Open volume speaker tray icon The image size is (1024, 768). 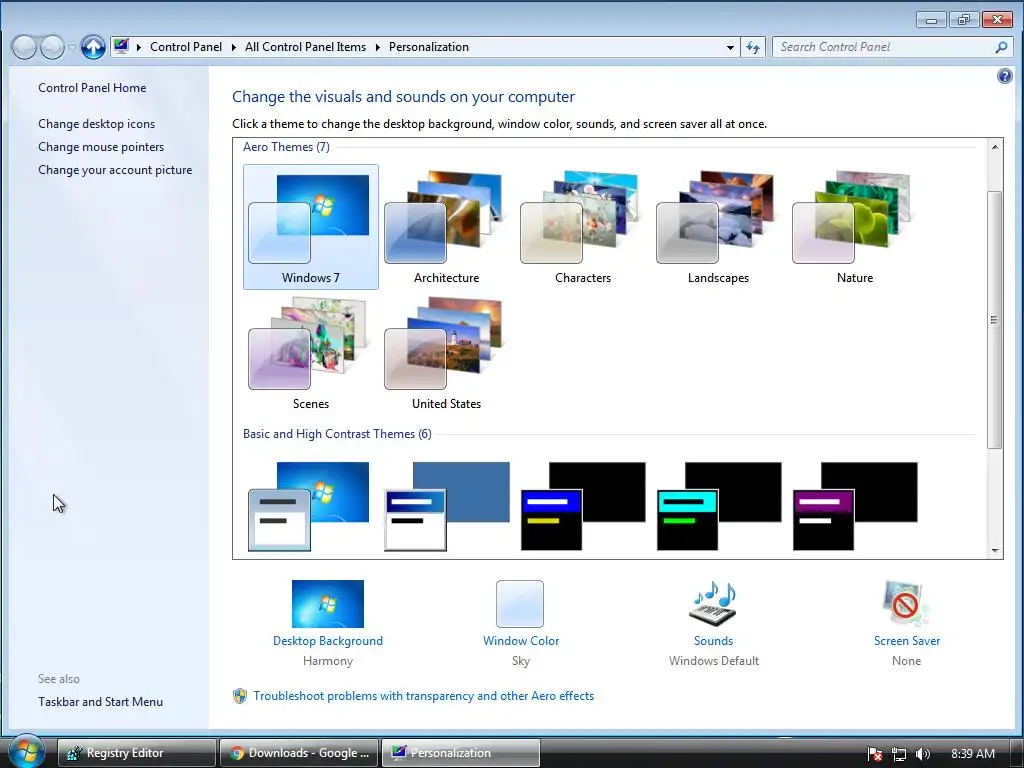(x=923, y=754)
